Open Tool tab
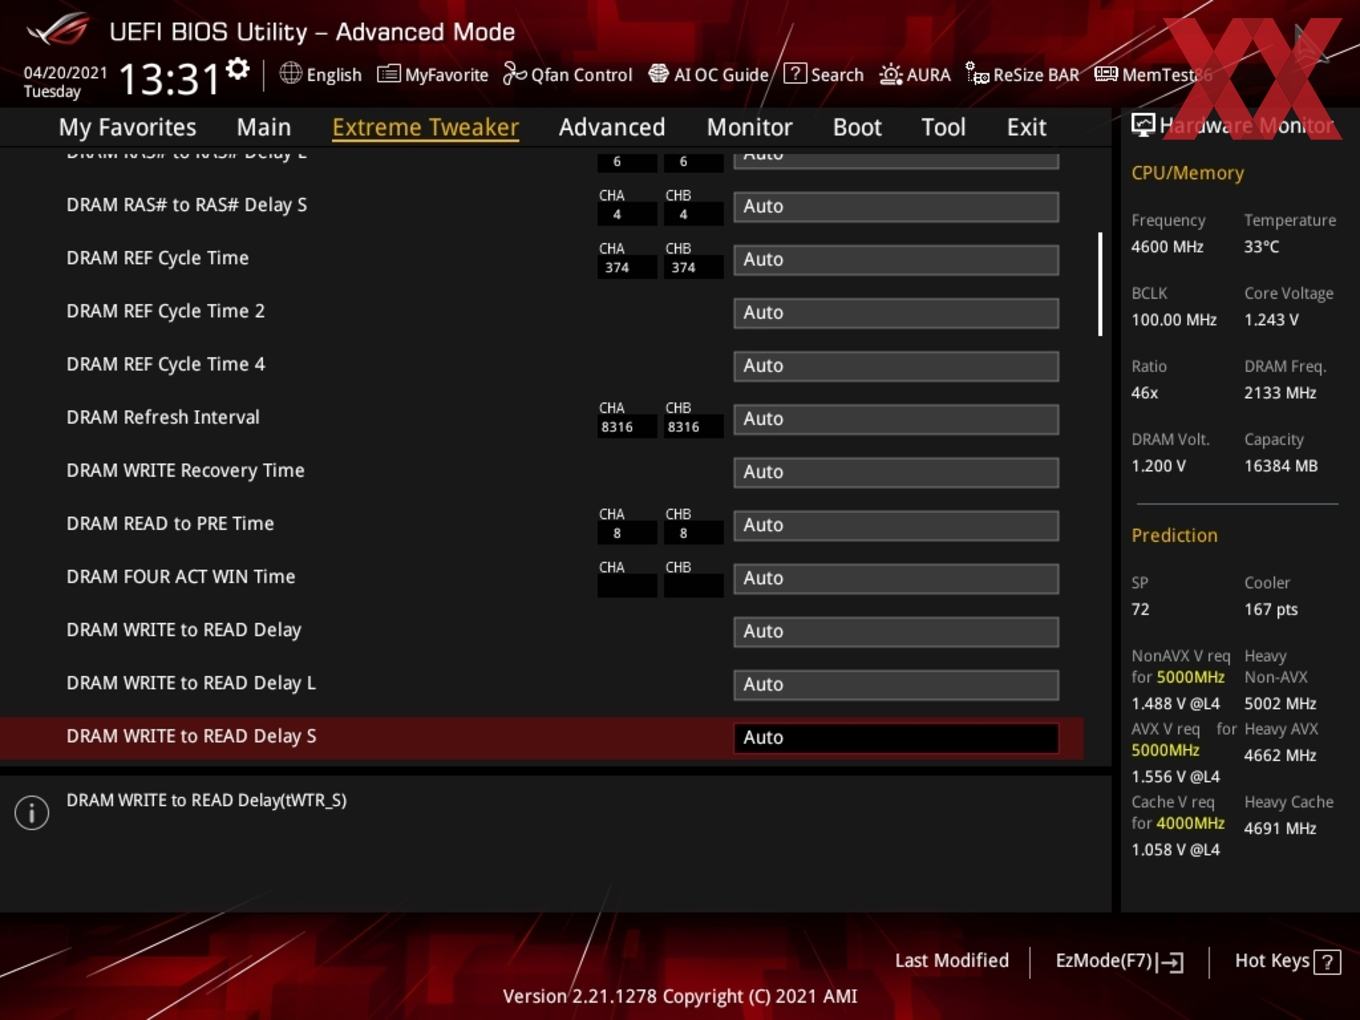Viewport: 1360px width, 1020px height. (943, 127)
